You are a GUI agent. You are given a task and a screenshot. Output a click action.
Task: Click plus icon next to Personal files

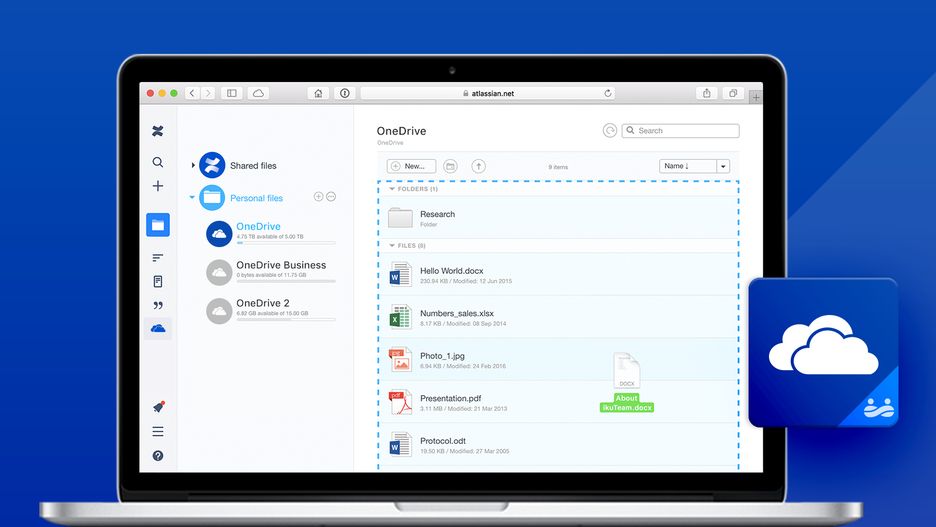coord(319,196)
